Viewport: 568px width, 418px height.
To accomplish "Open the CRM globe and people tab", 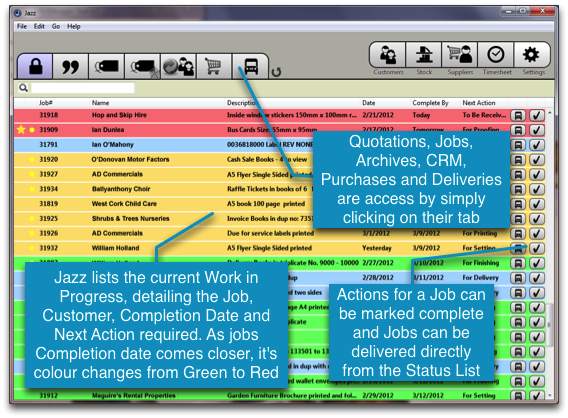I will click(178, 66).
